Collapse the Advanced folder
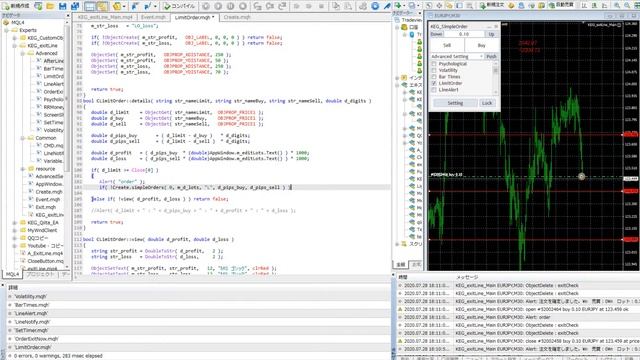This screenshot has height=360, width=640. pyautogui.click(x=22, y=53)
